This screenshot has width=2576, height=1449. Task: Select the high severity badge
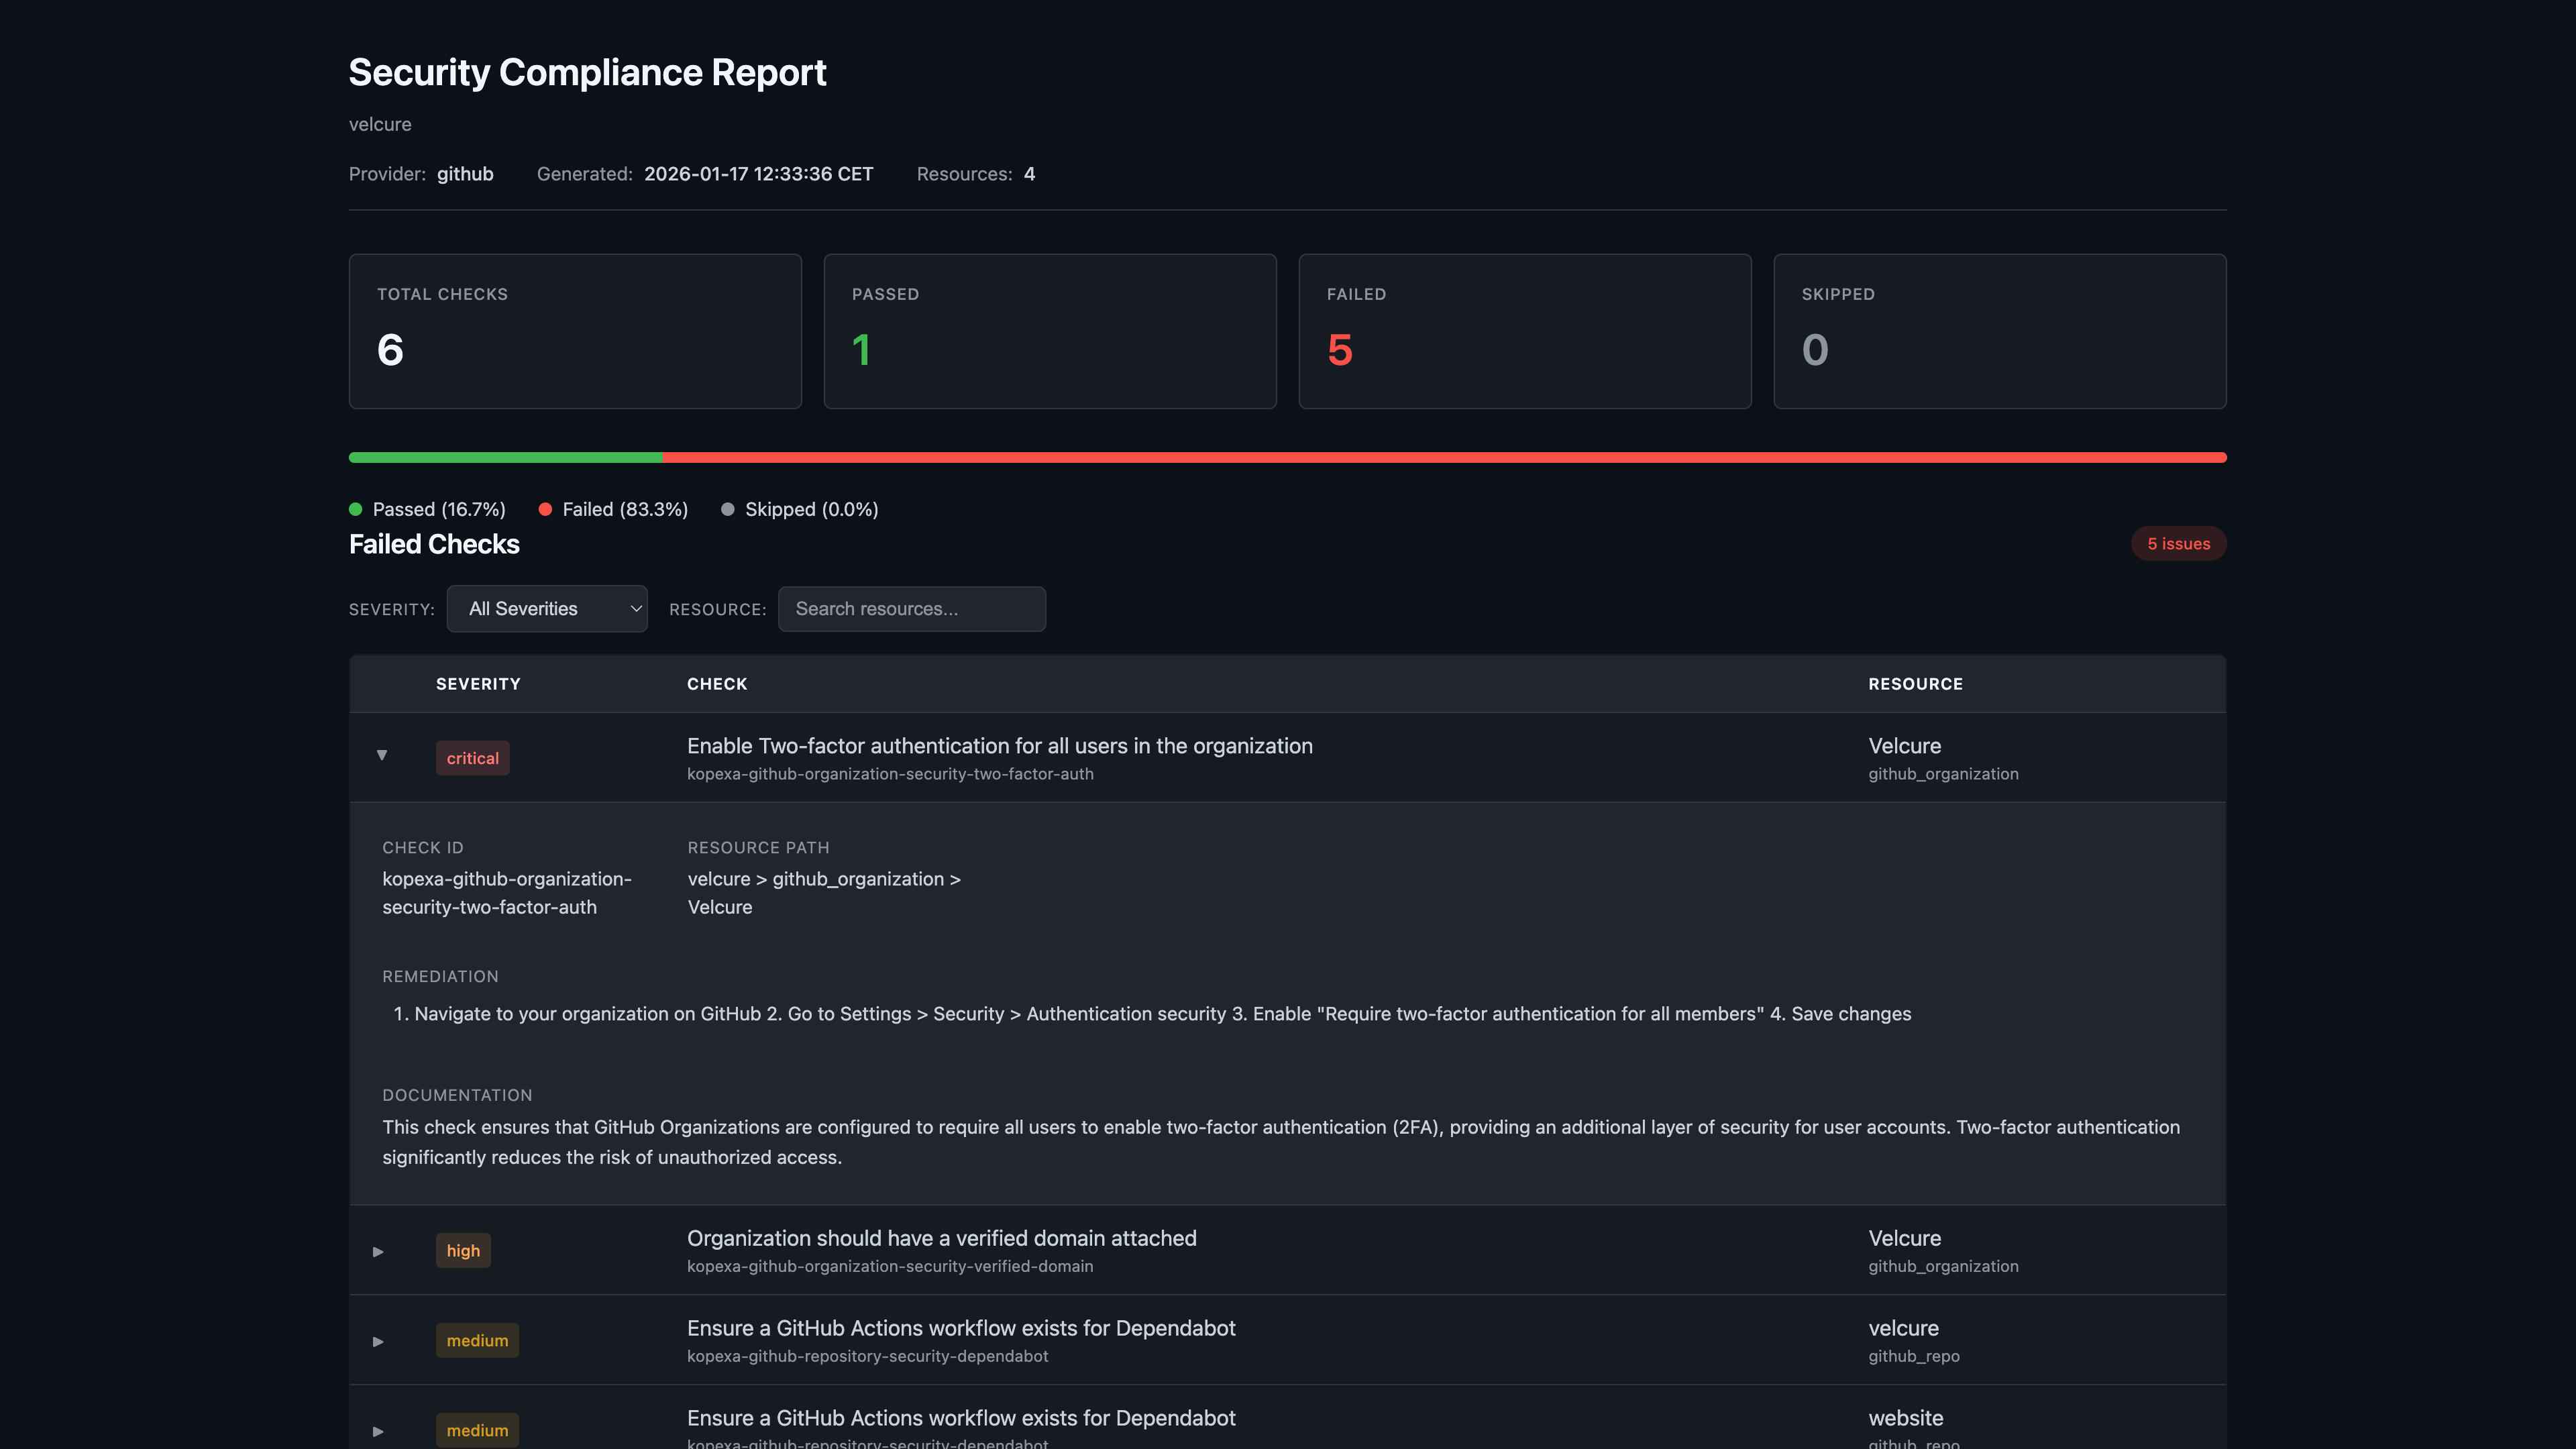463,1250
